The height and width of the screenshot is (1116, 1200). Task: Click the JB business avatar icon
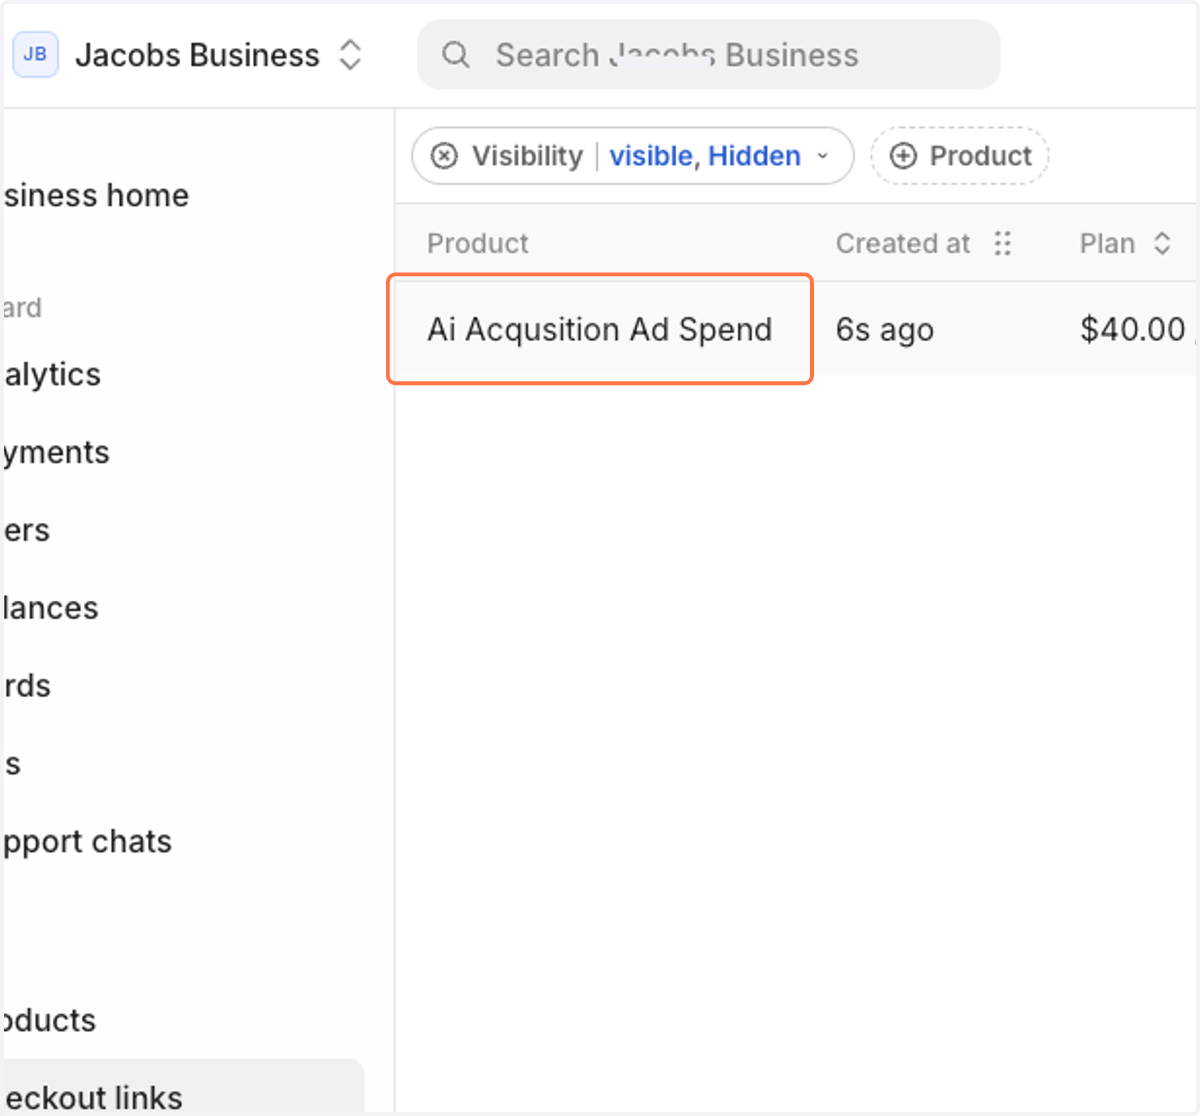point(35,54)
